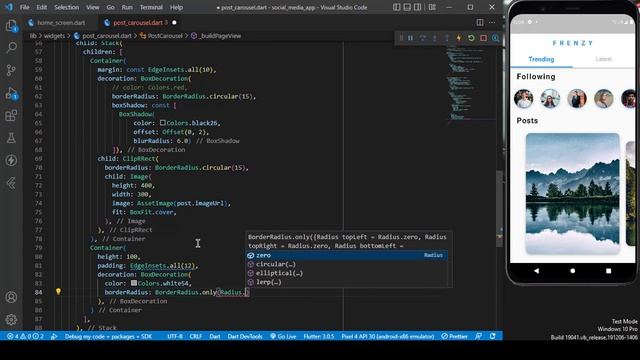This screenshot has width=640, height=360.
Task: Click the split editor icon
Action: tap(480, 22)
